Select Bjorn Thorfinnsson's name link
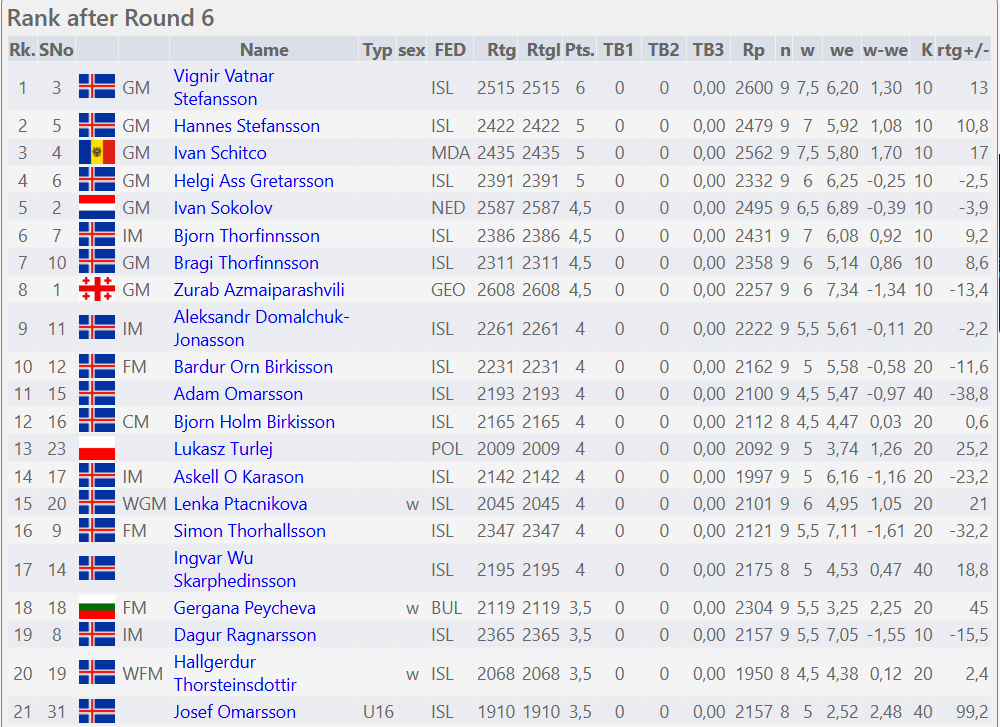Viewport: 1000px width, 727px height. click(246, 236)
